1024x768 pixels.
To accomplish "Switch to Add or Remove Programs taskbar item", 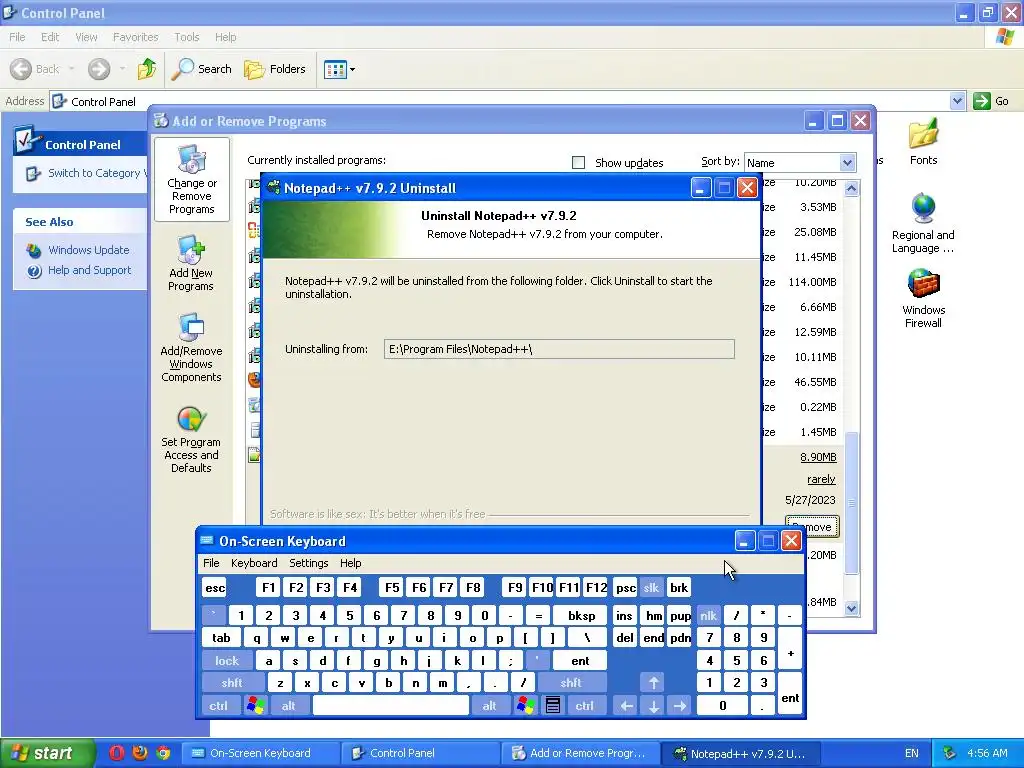I will tap(581, 753).
